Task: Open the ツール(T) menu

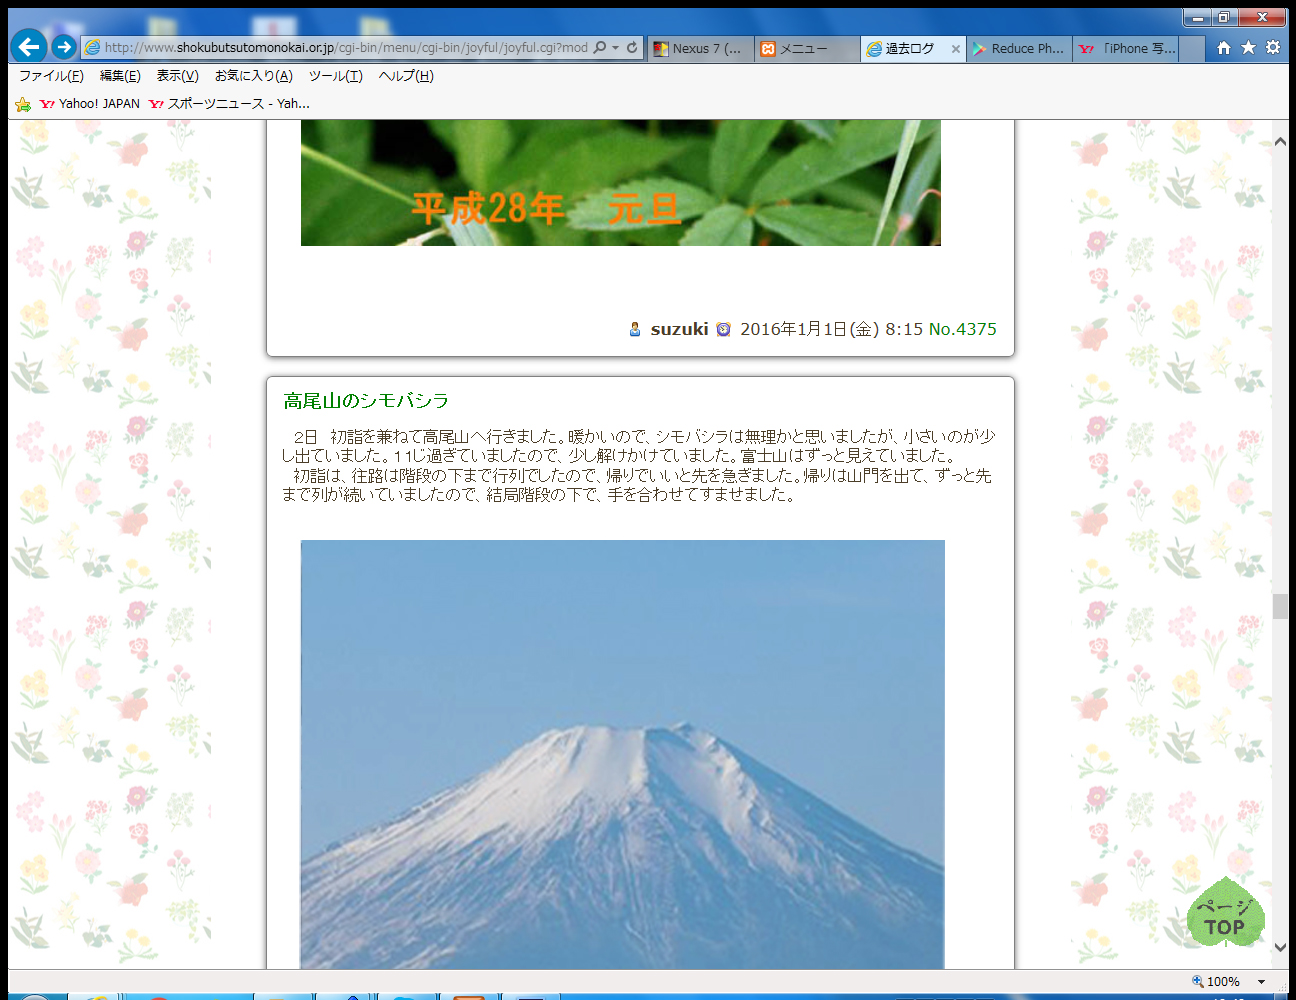Action: tap(336, 76)
